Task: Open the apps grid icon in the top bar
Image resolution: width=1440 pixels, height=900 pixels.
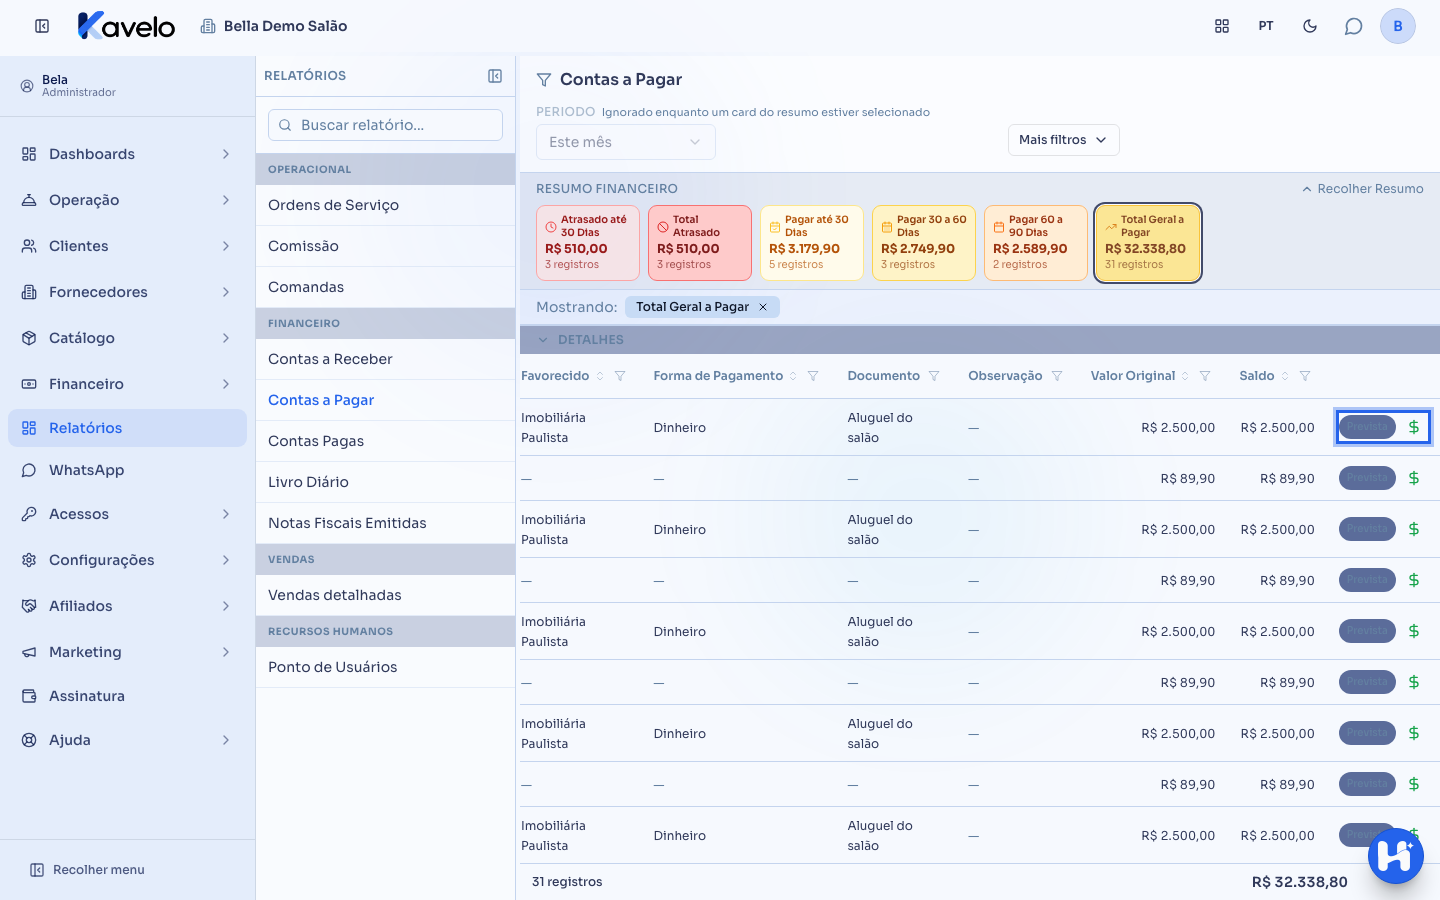Action: click(1222, 26)
